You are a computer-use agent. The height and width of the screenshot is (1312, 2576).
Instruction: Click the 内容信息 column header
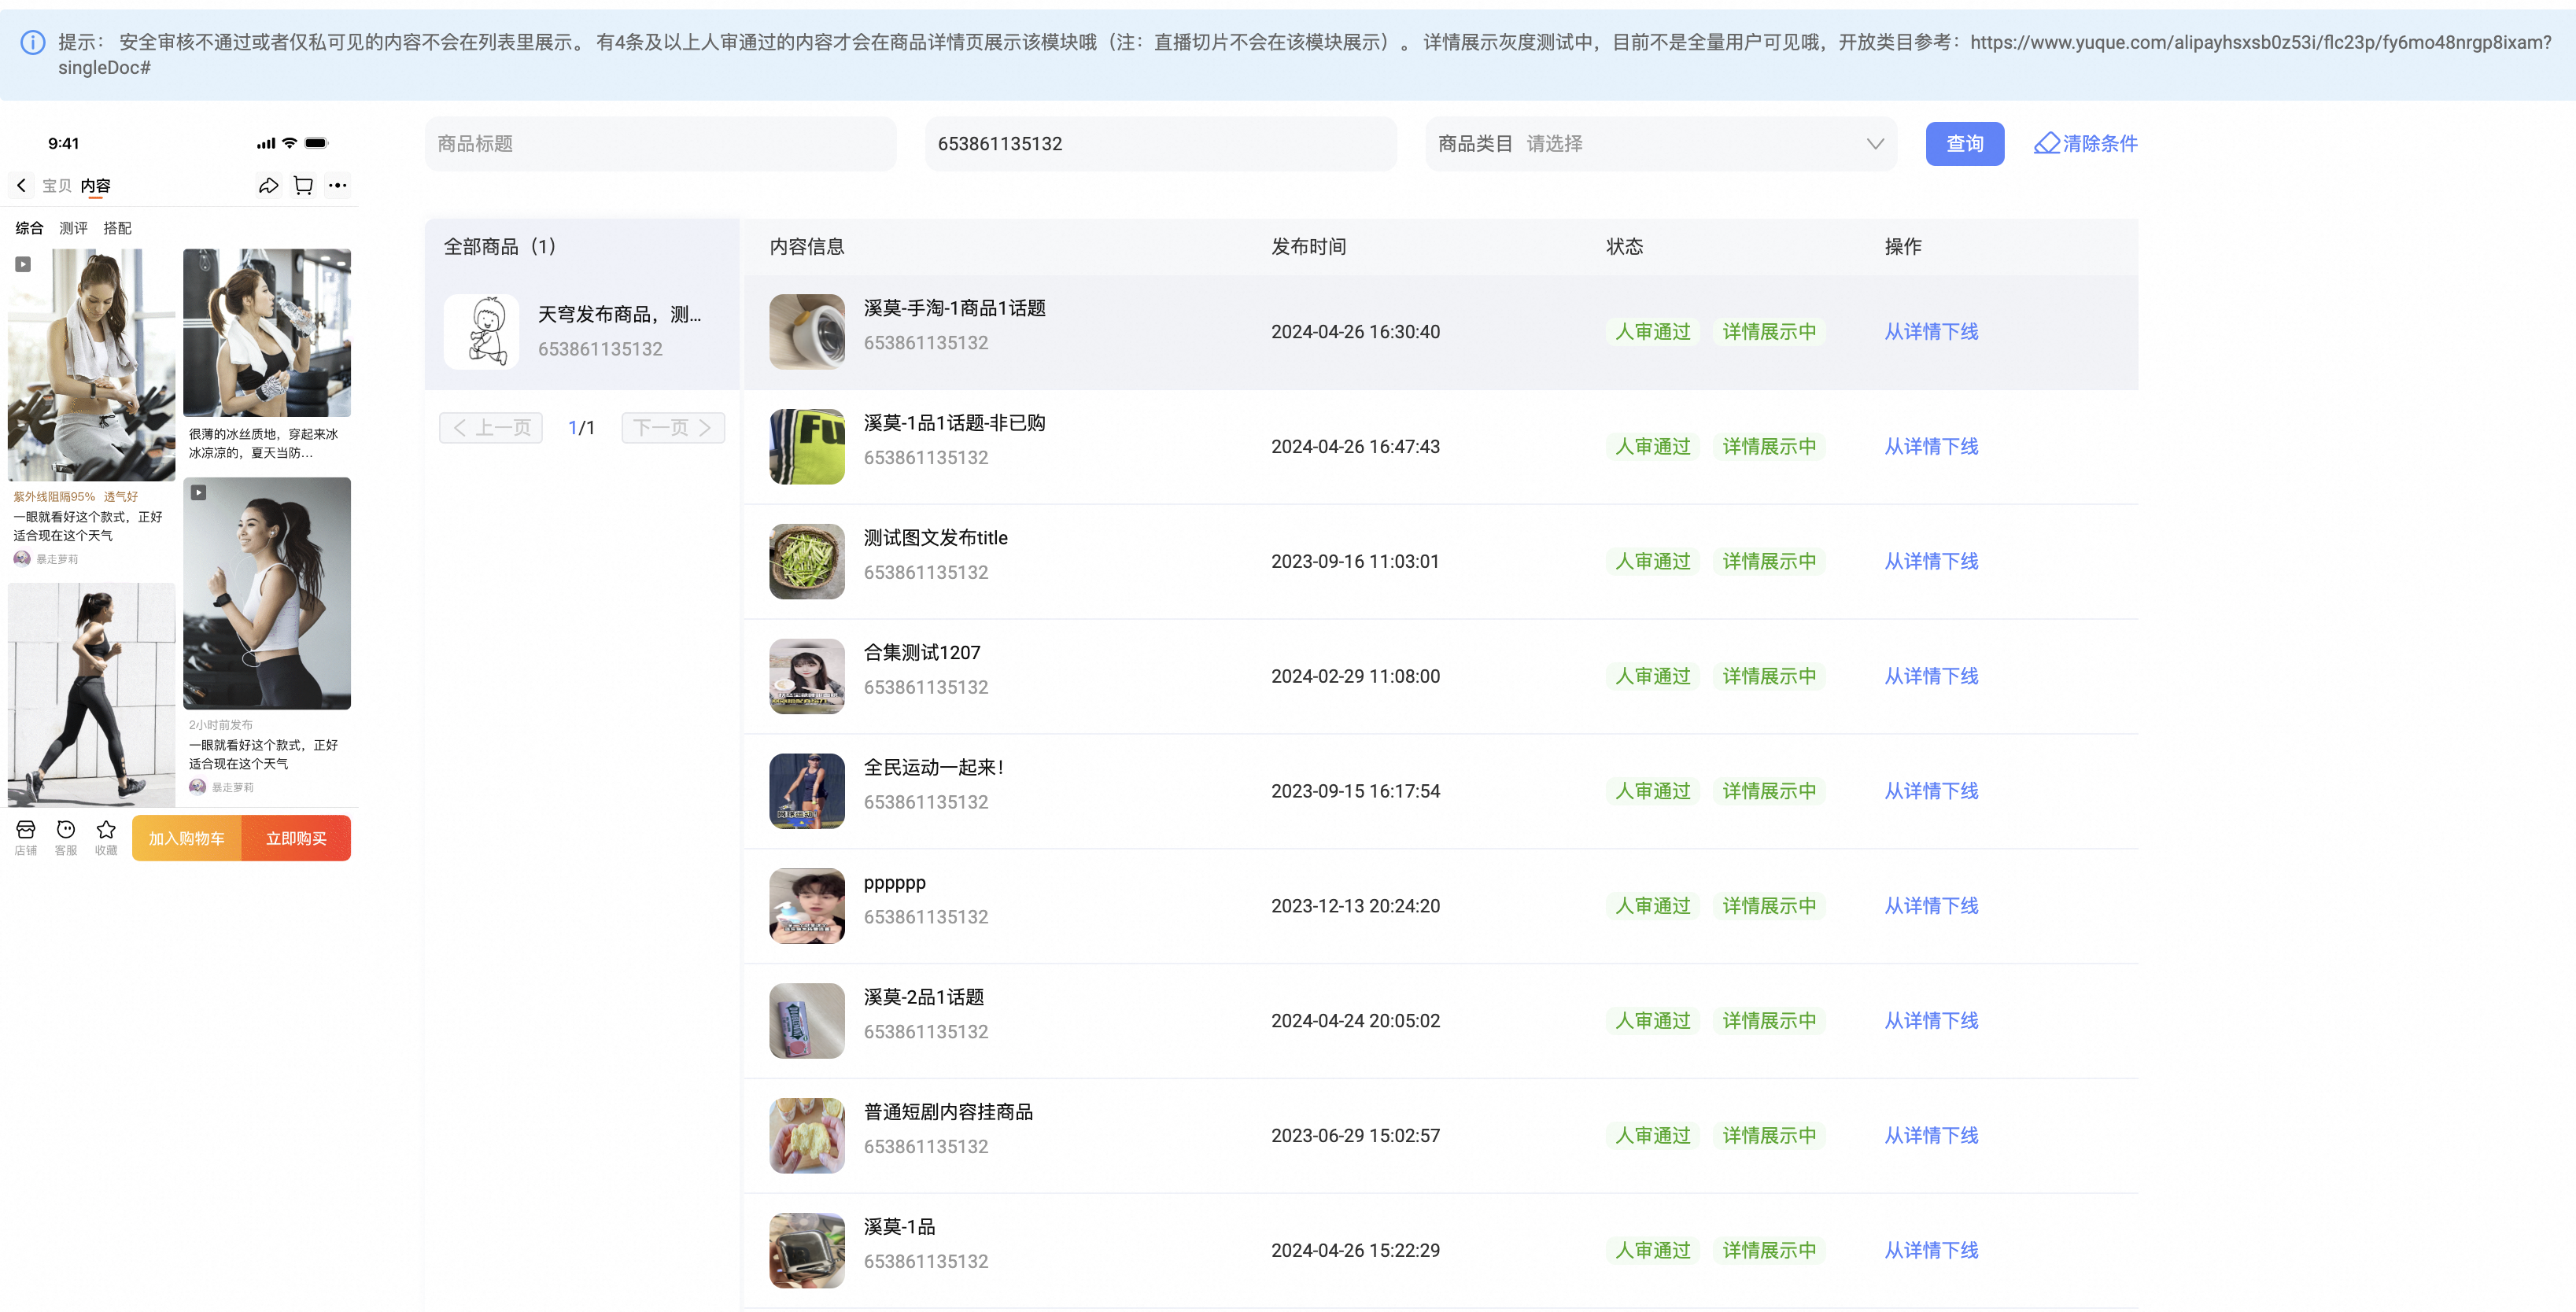click(x=807, y=246)
